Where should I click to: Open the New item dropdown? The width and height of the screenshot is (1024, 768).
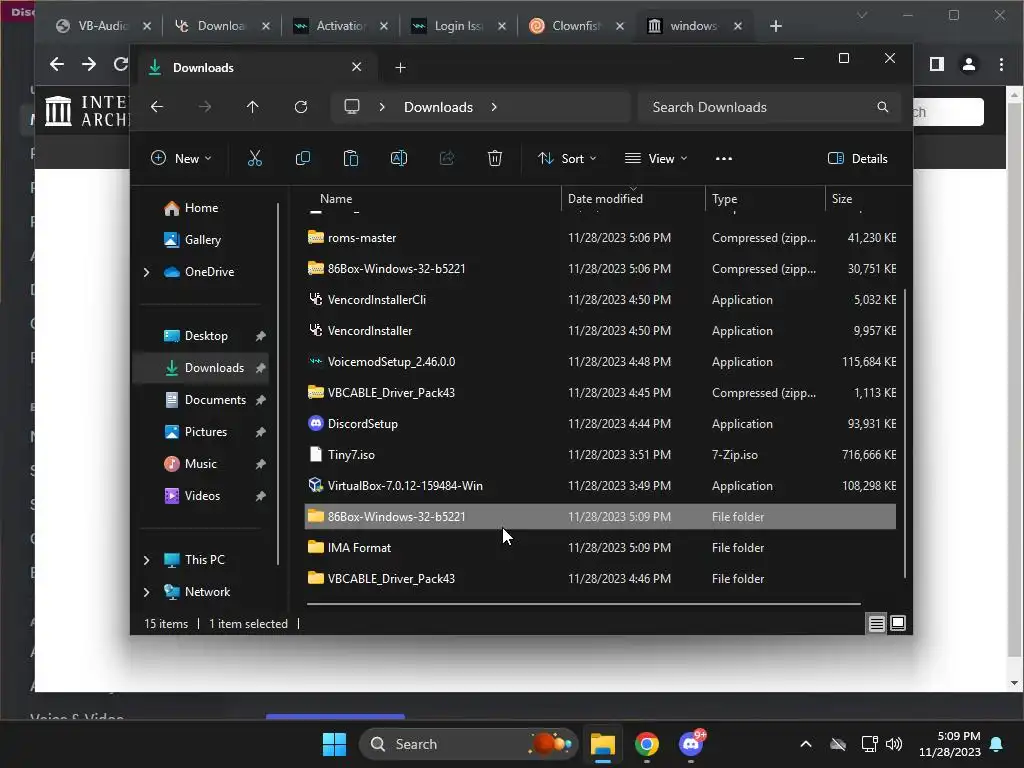pos(181,159)
